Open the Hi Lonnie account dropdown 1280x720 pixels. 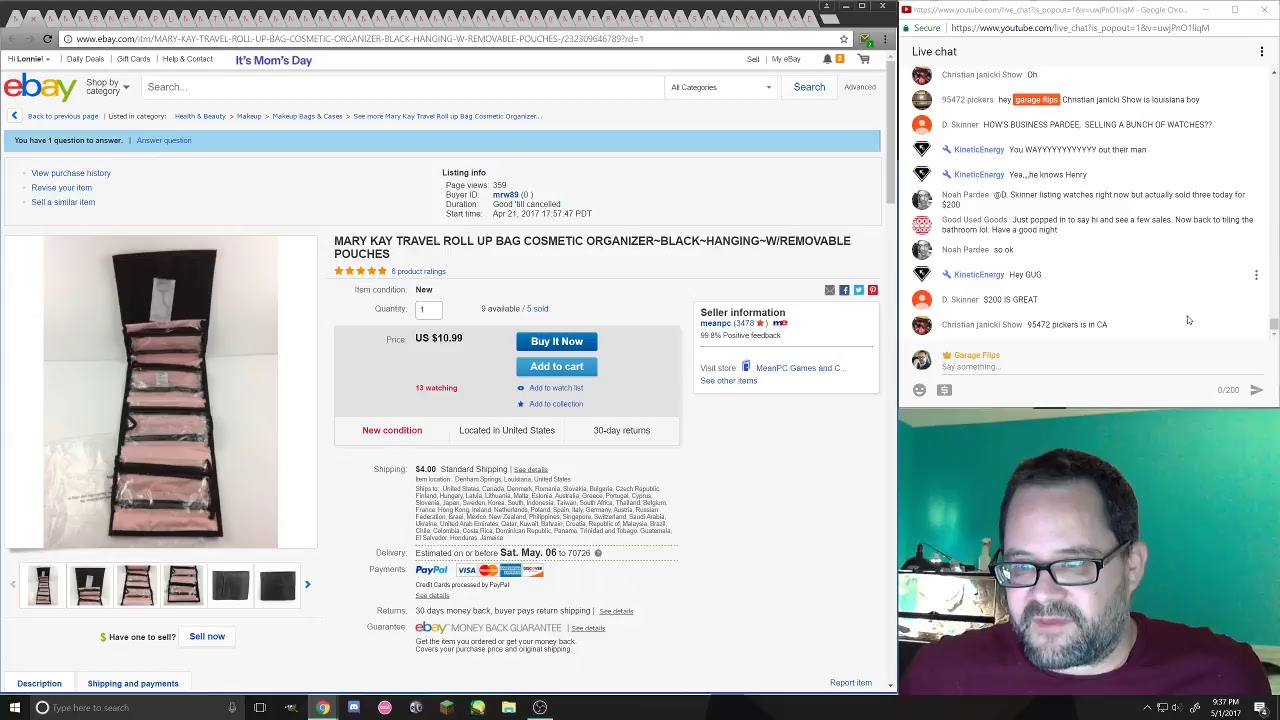(x=29, y=59)
